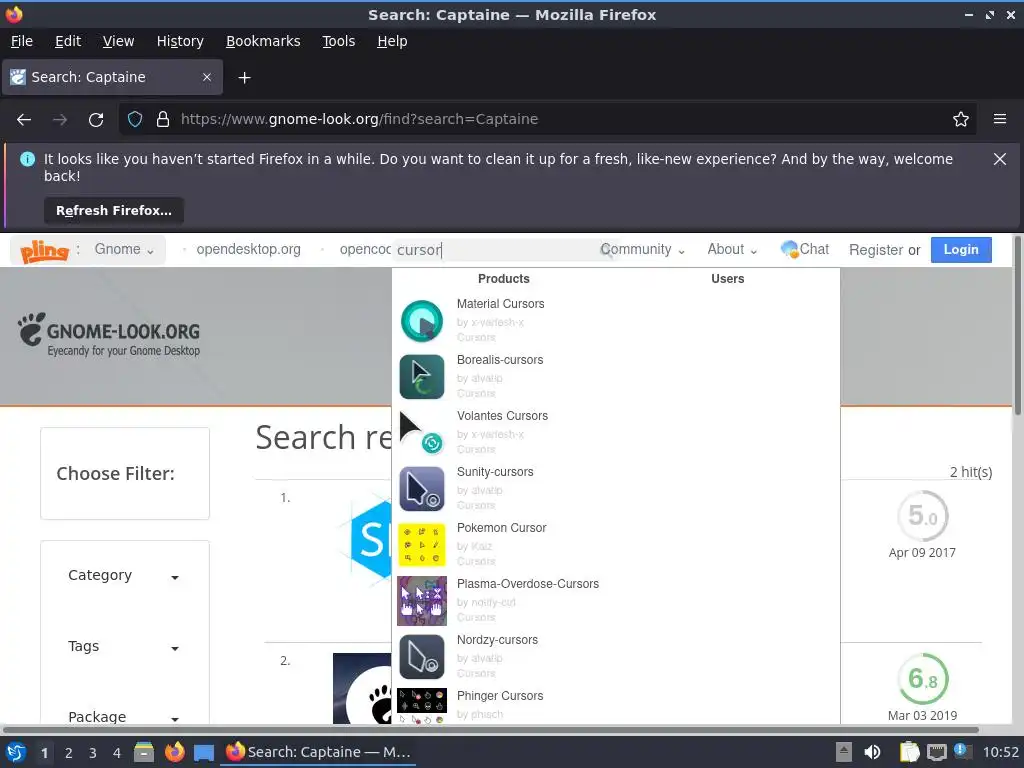1024x768 pixels.
Task: Expand the Package filter dropdown
Action: point(124,716)
